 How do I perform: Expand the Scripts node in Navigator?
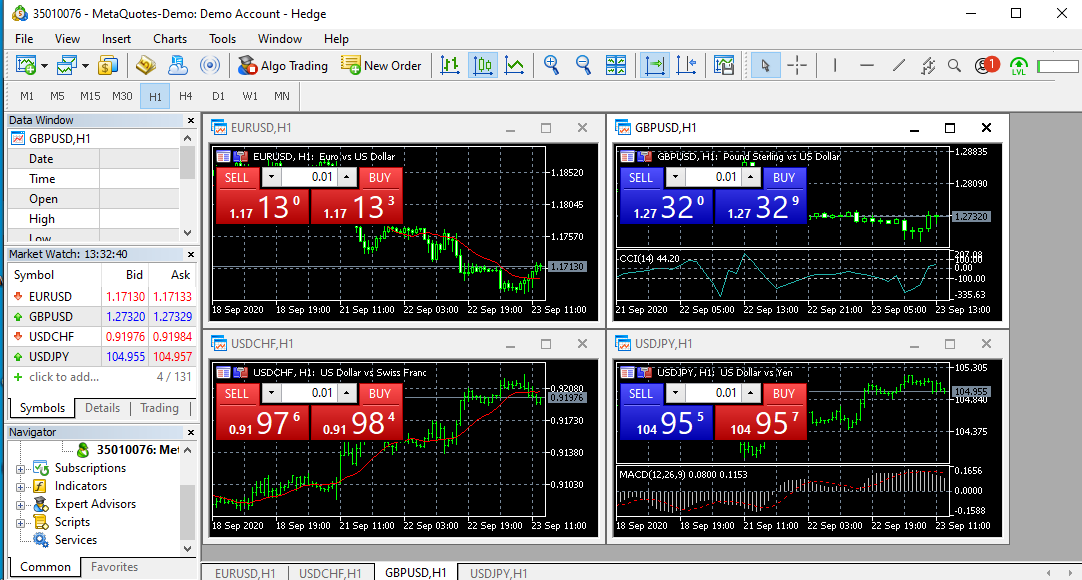click(21, 523)
